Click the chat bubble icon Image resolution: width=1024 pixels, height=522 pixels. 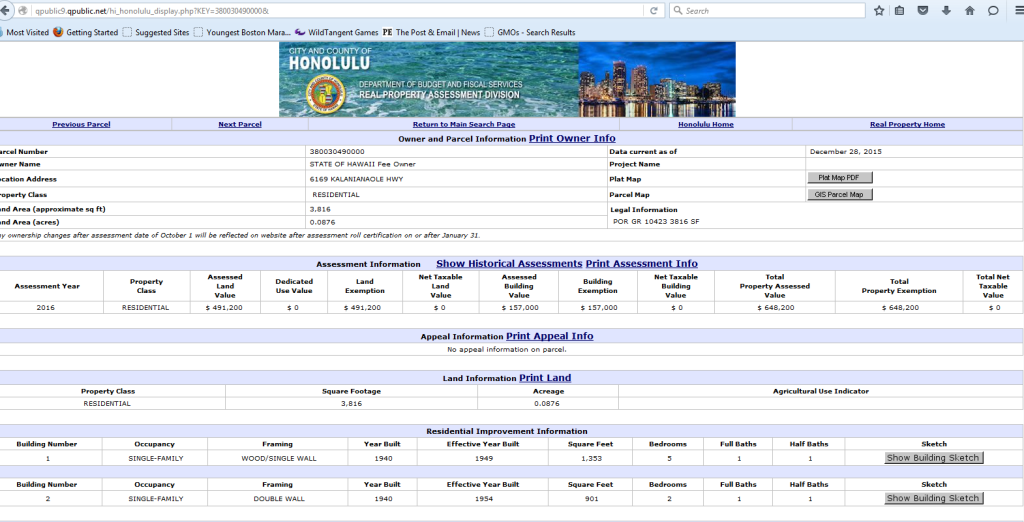(993, 11)
